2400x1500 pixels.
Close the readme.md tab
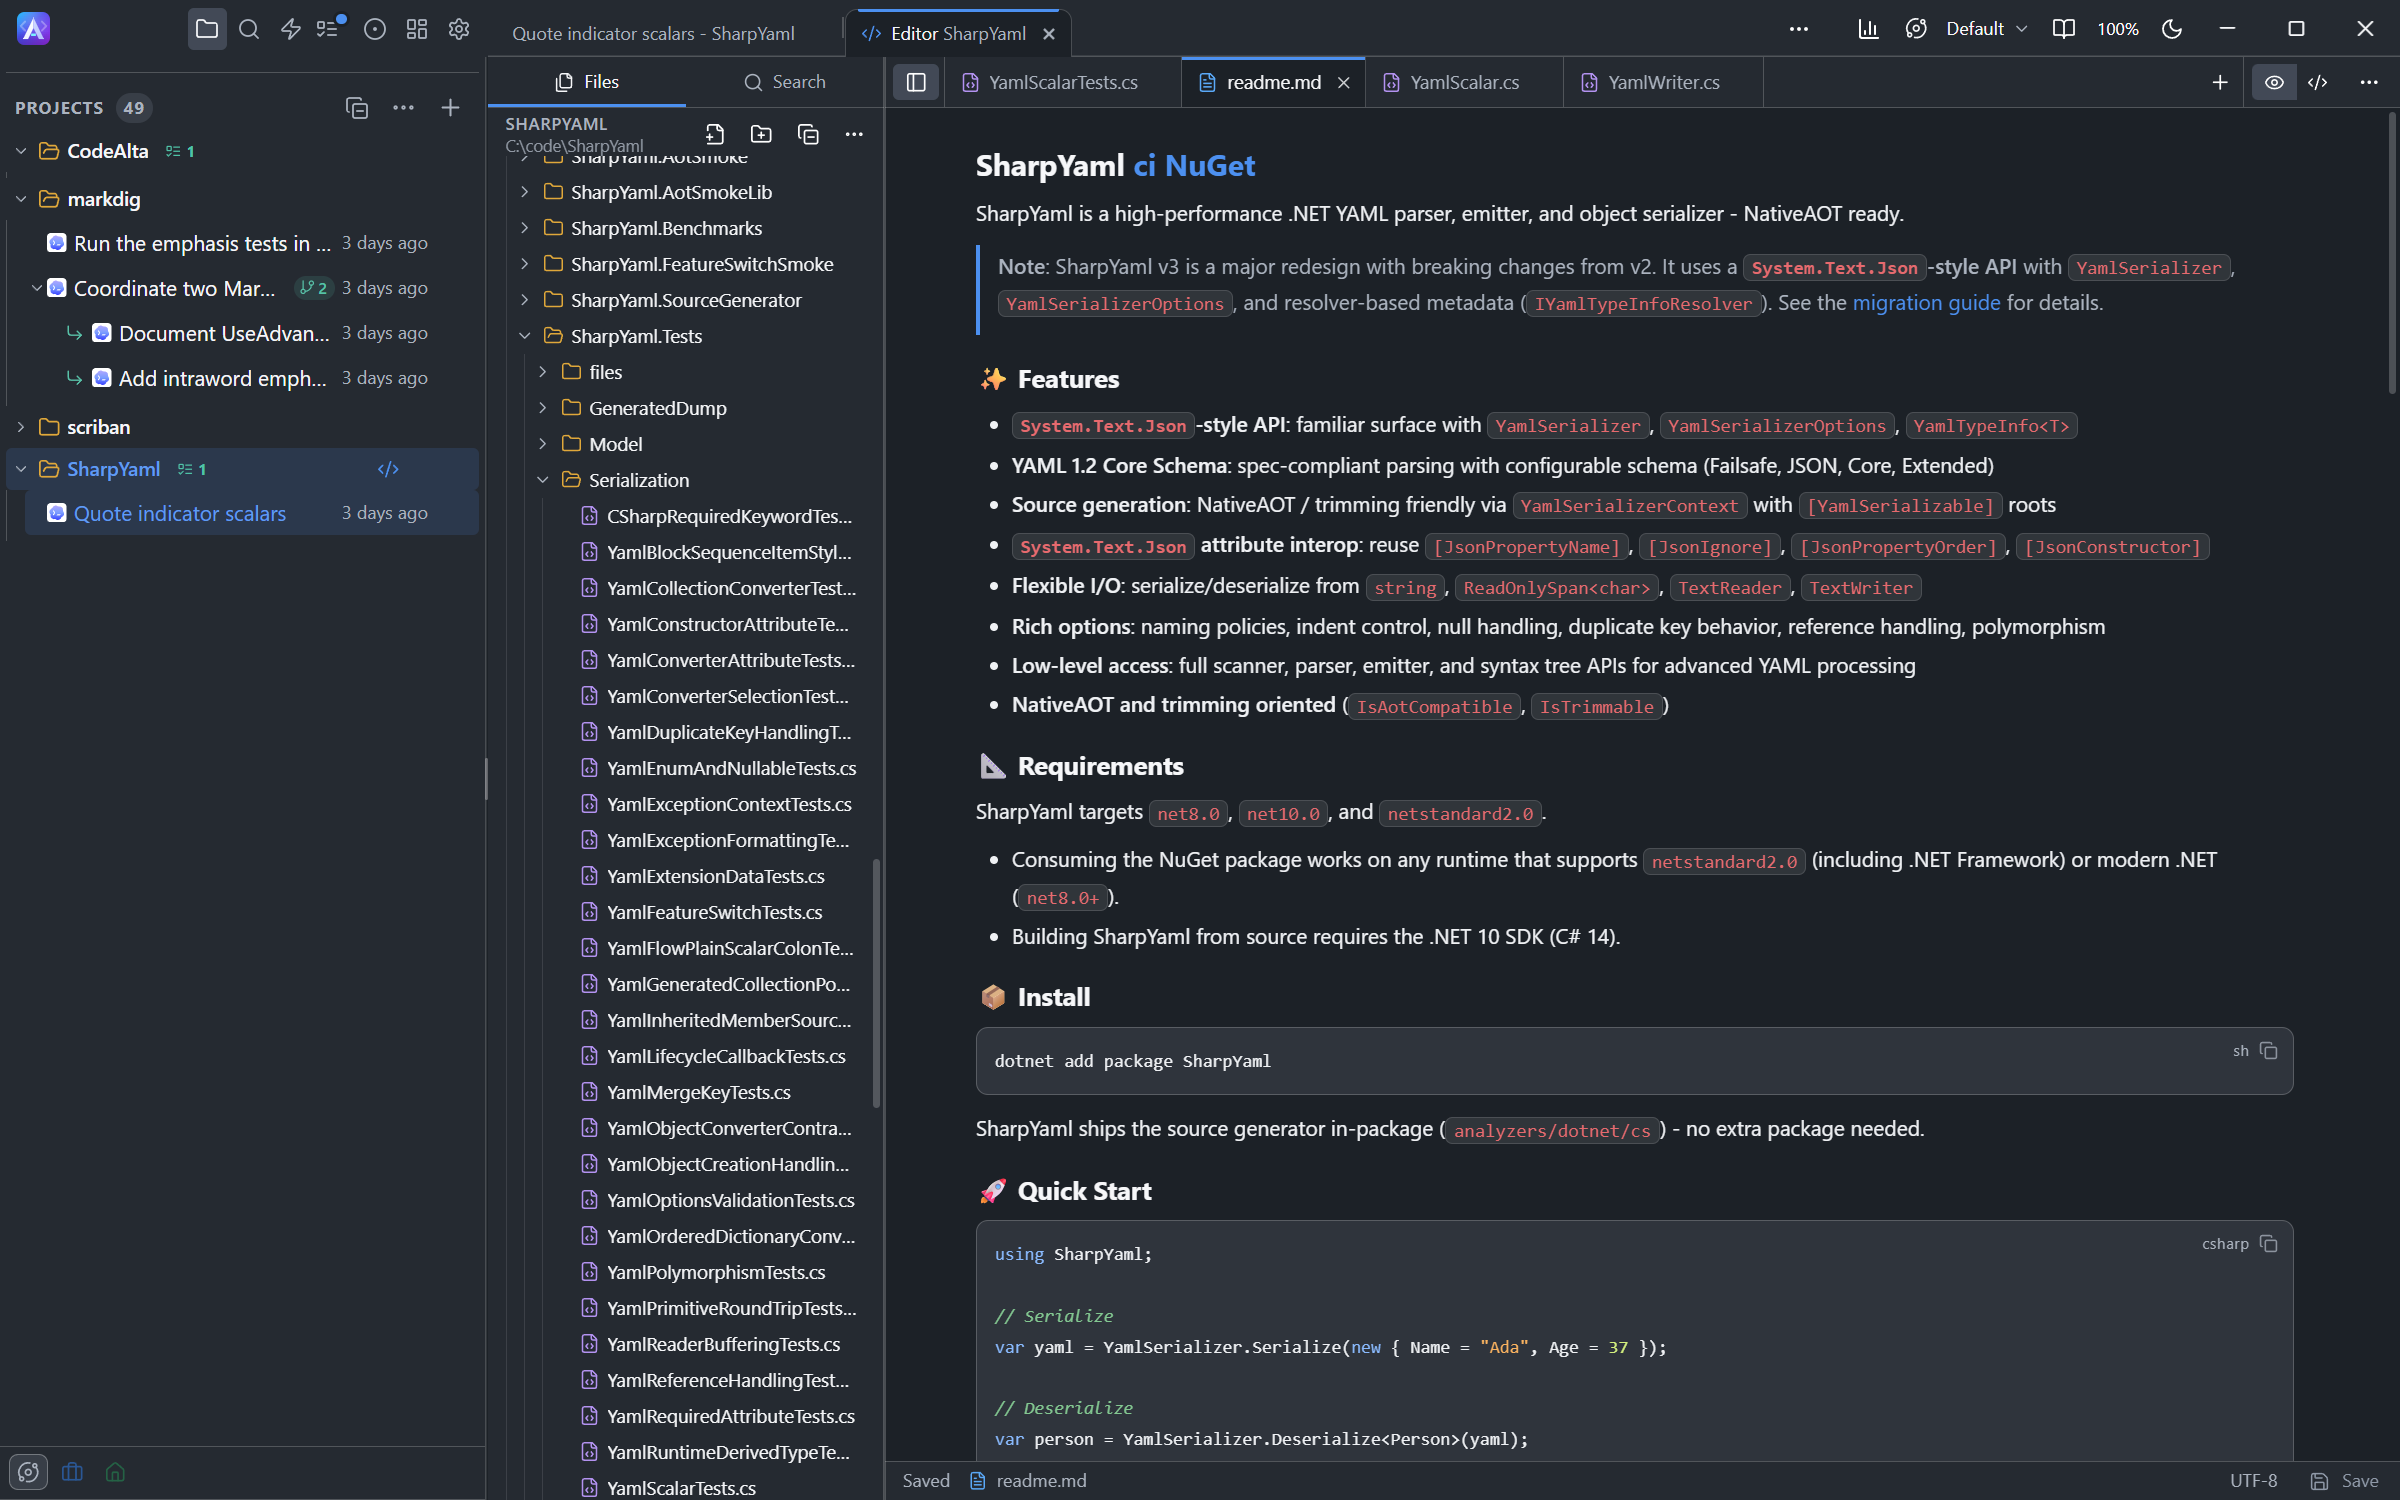click(1344, 83)
